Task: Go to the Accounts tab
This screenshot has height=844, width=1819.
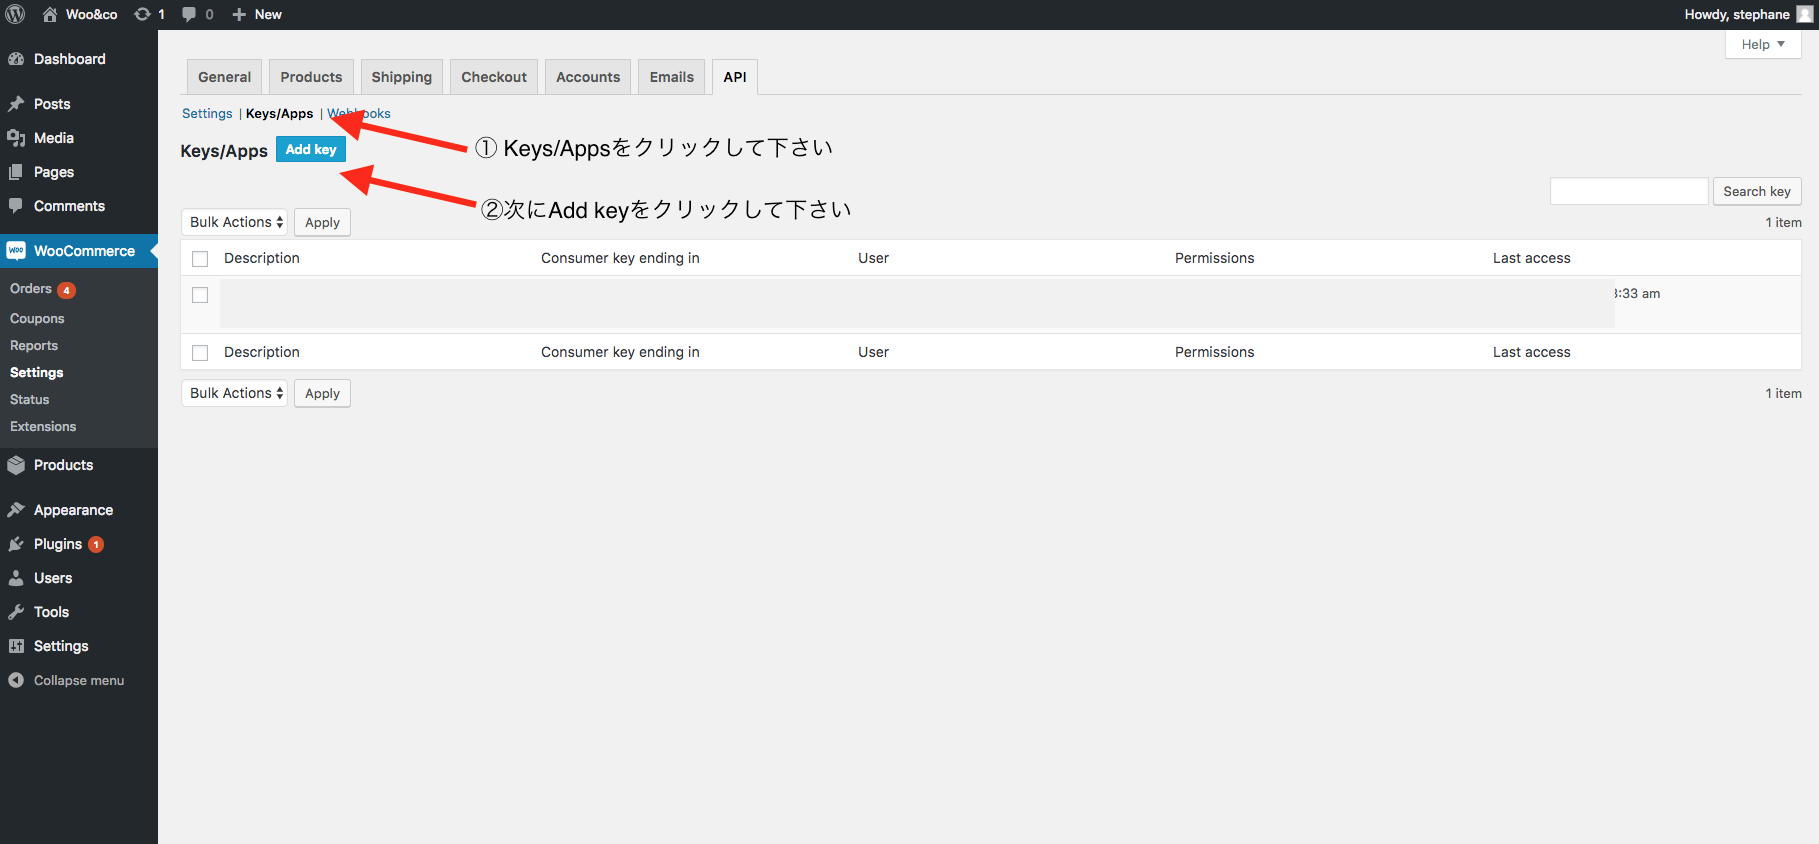Action: (588, 77)
